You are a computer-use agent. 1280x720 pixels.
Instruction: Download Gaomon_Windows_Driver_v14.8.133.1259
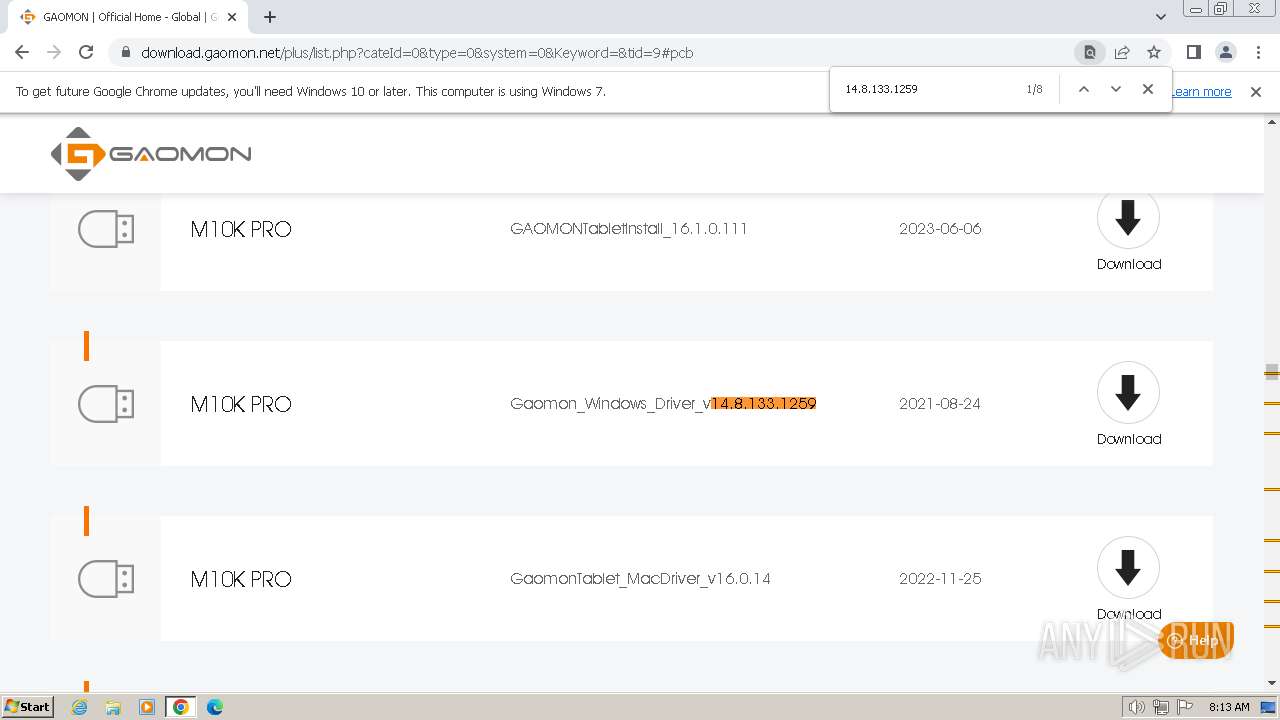(1128, 404)
